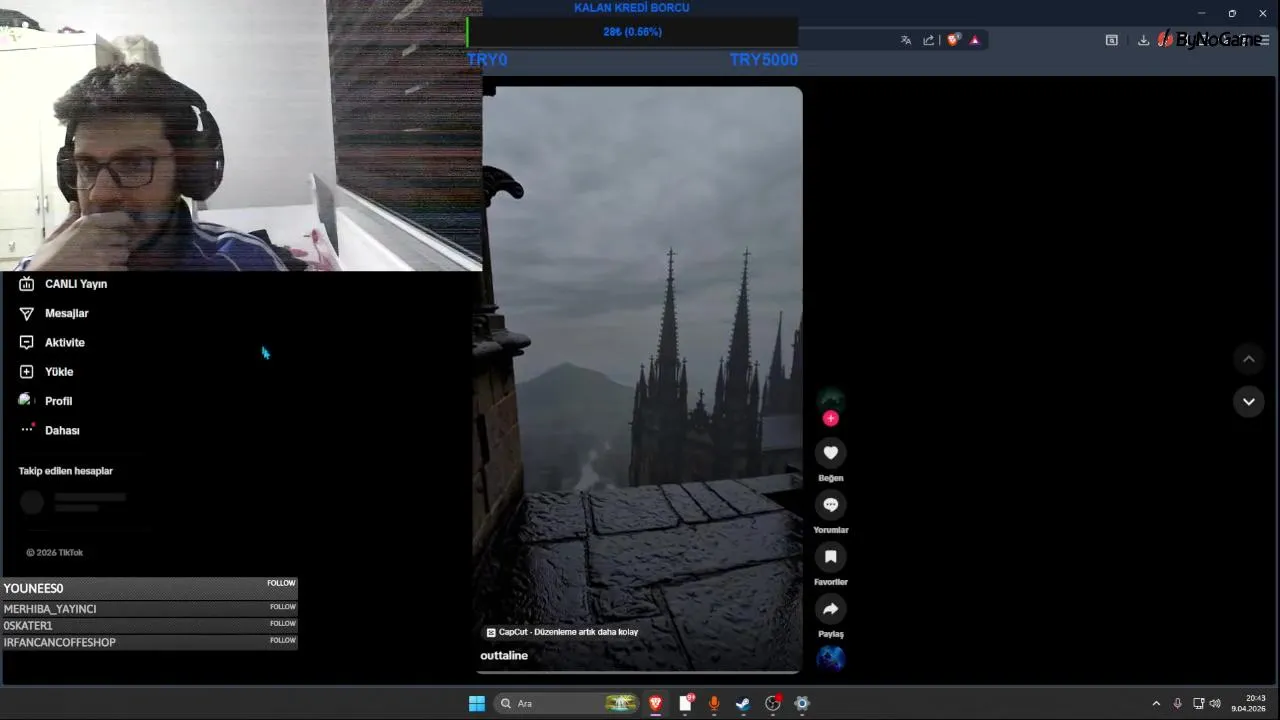Toggle Brave sidebar panel icon

point(1111,40)
